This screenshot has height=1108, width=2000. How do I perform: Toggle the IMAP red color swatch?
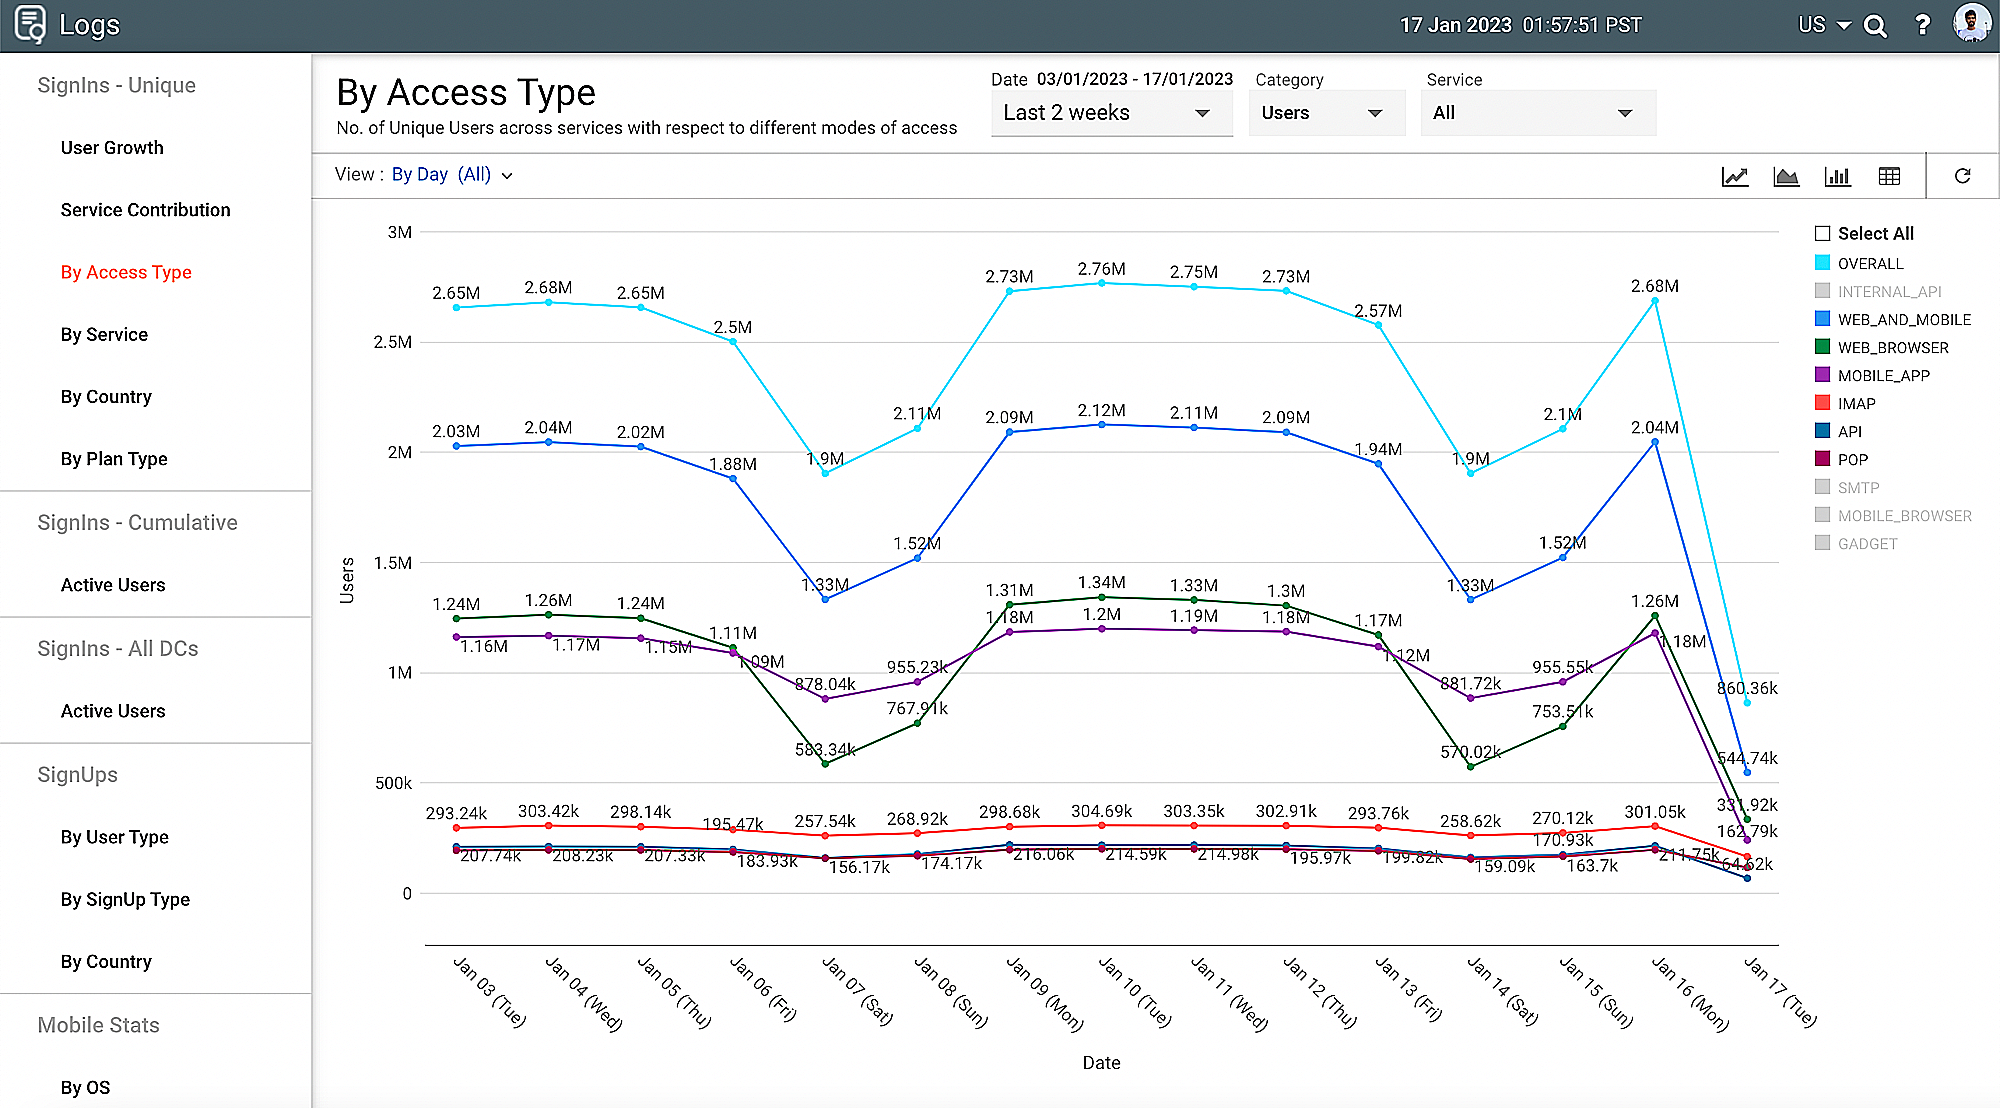[1823, 403]
